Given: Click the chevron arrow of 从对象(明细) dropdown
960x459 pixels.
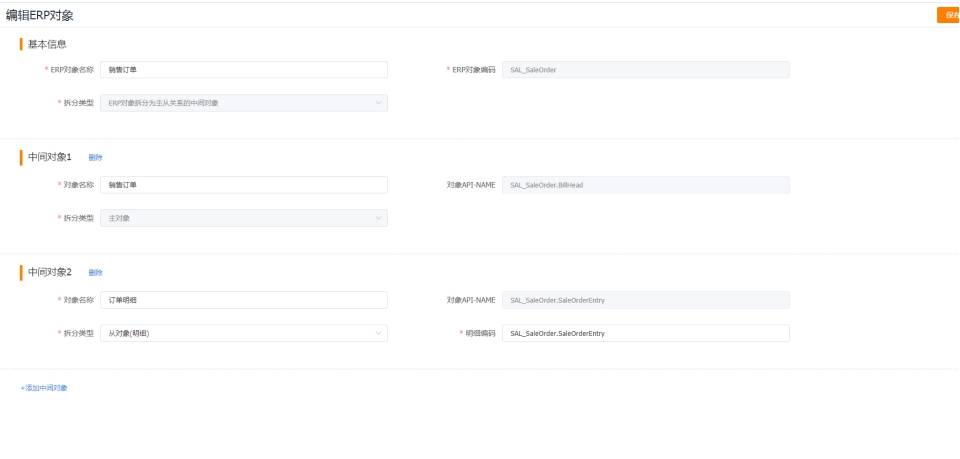Looking at the screenshot, I should 378,333.
